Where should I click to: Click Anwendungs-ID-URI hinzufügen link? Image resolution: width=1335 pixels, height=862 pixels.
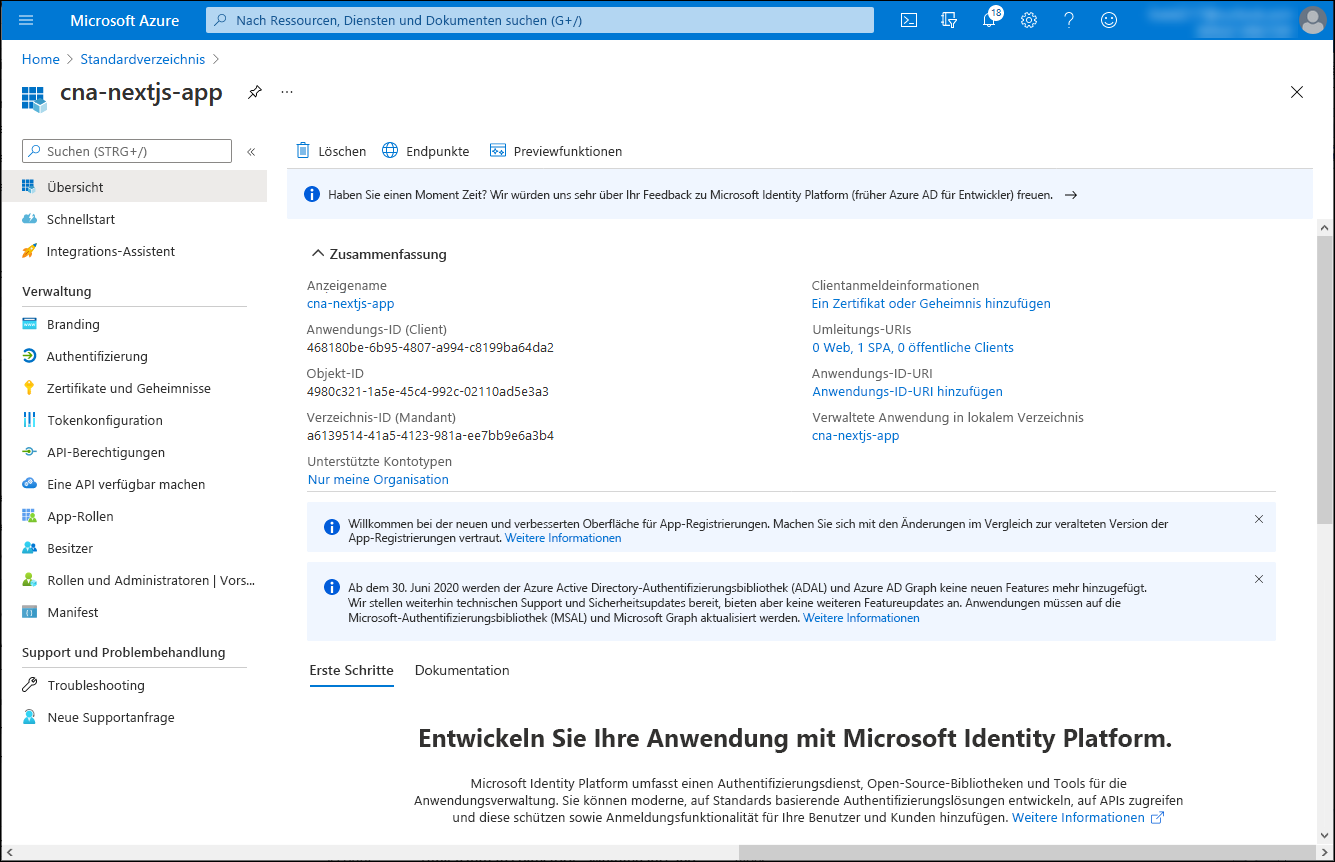[907, 391]
